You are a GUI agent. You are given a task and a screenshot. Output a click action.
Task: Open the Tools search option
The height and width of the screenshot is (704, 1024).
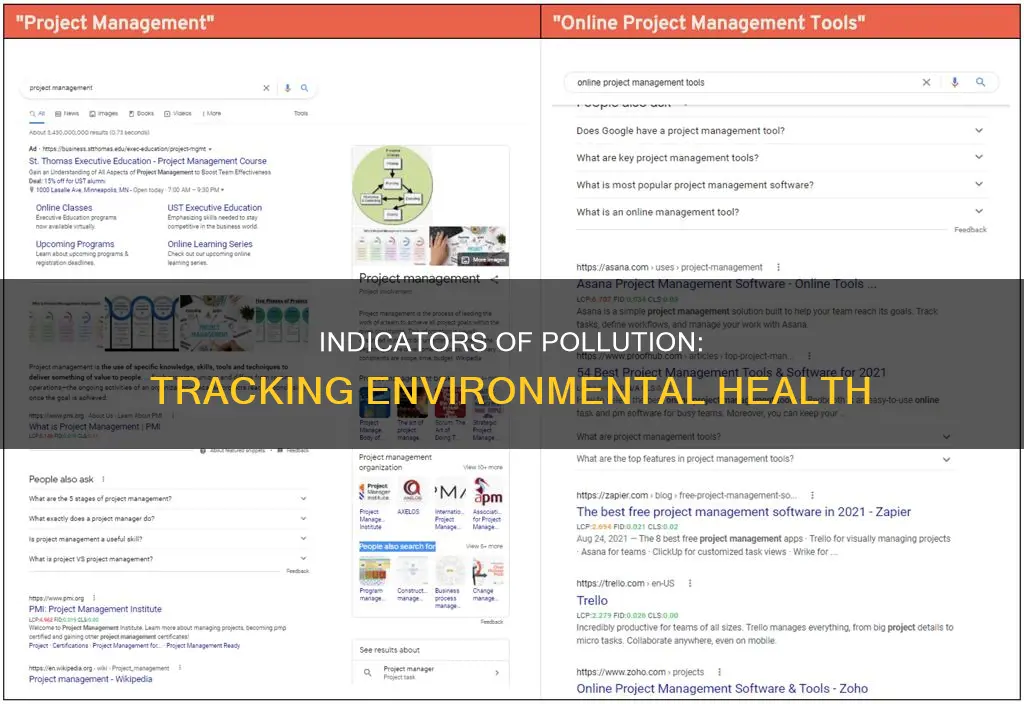(x=300, y=114)
